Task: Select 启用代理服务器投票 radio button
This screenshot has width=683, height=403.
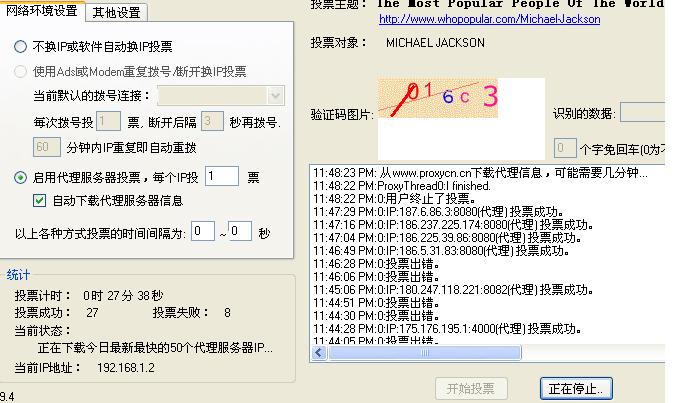Action: (21, 177)
